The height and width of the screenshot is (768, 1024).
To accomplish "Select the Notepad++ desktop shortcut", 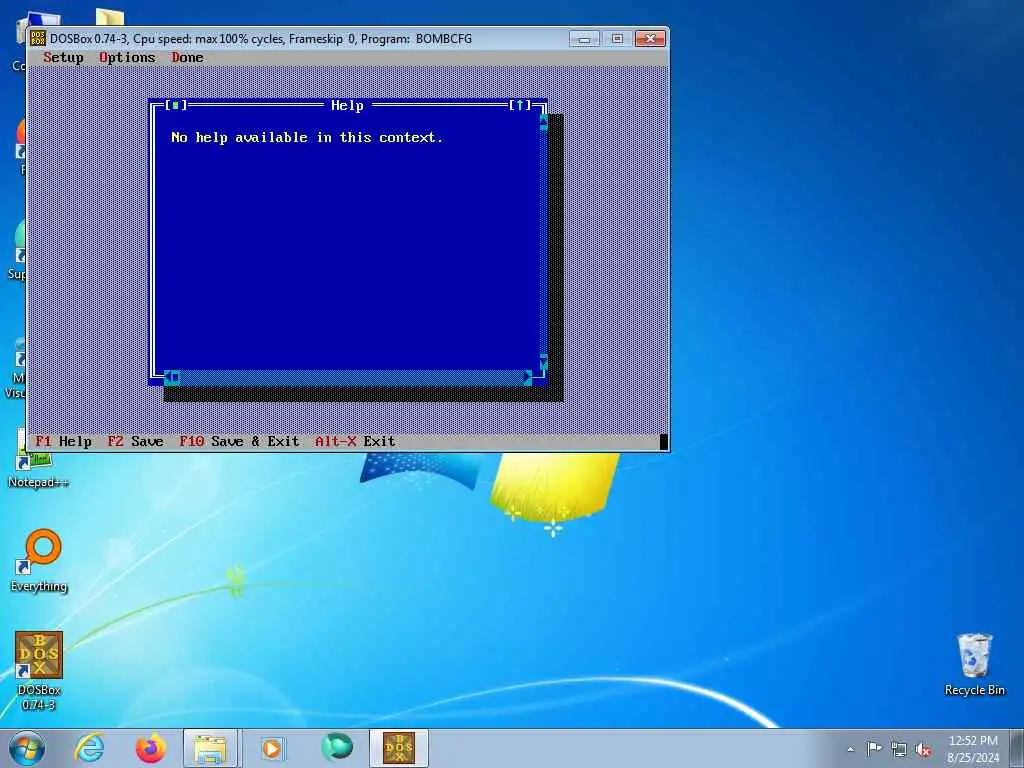I will [38, 460].
